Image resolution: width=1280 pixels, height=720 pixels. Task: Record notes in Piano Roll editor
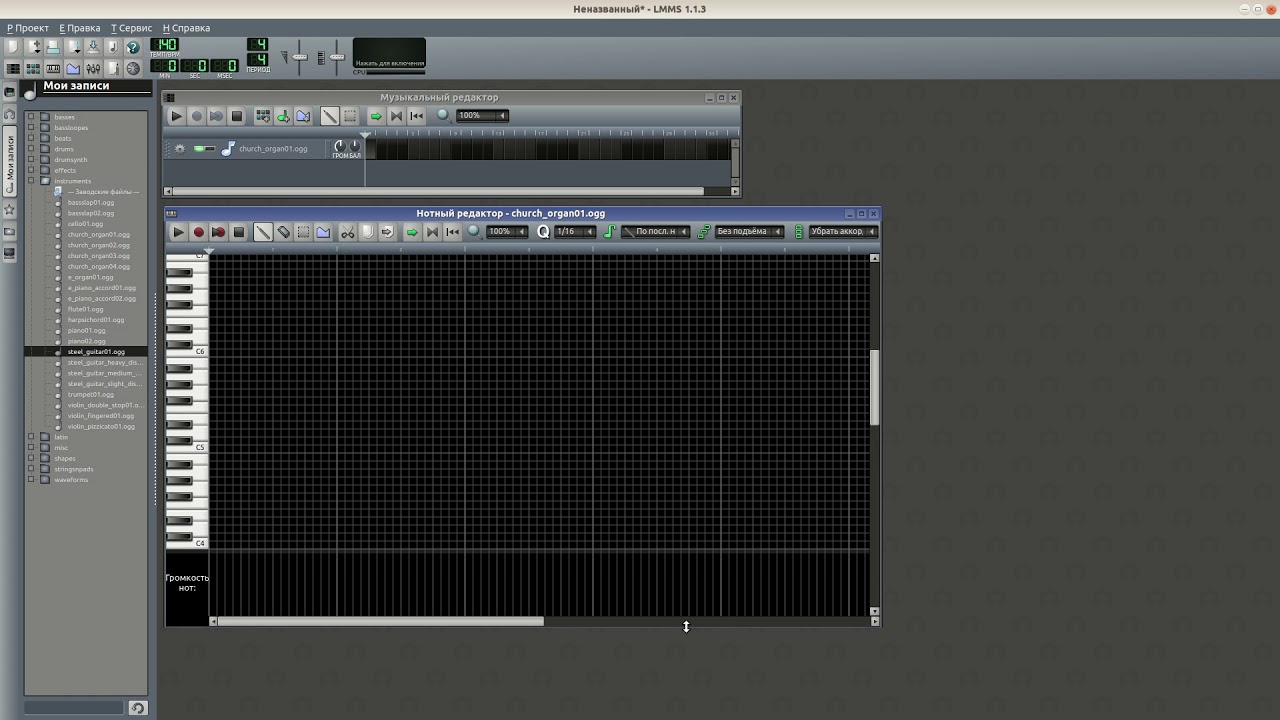[x=198, y=232]
